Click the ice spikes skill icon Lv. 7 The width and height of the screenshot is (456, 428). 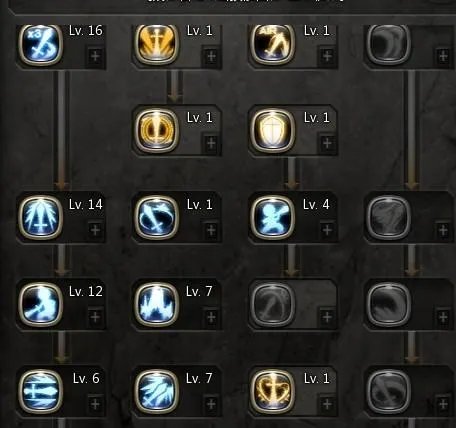click(x=157, y=304)
